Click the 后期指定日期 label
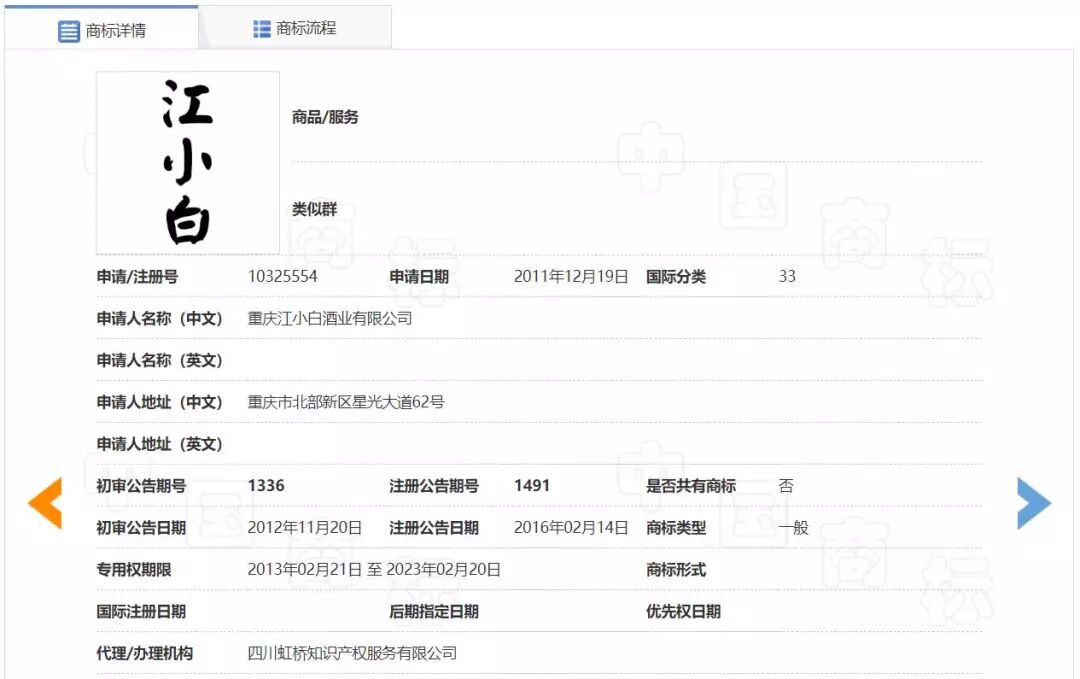Image resolution: width=1080 pixels, height=679 pixels. coord(434,612)
